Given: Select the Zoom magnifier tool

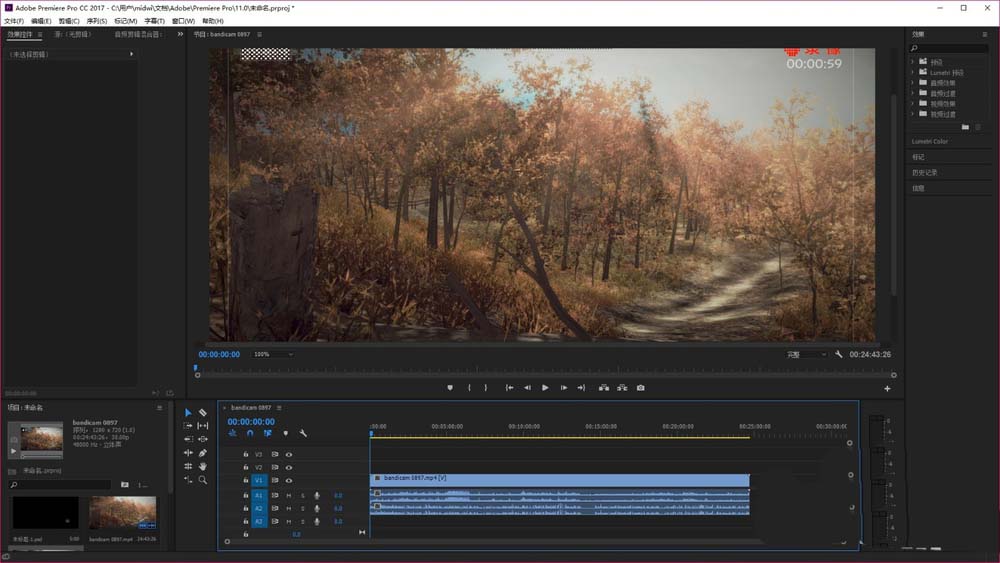Looking at the screenshot, I should (203, 480).
